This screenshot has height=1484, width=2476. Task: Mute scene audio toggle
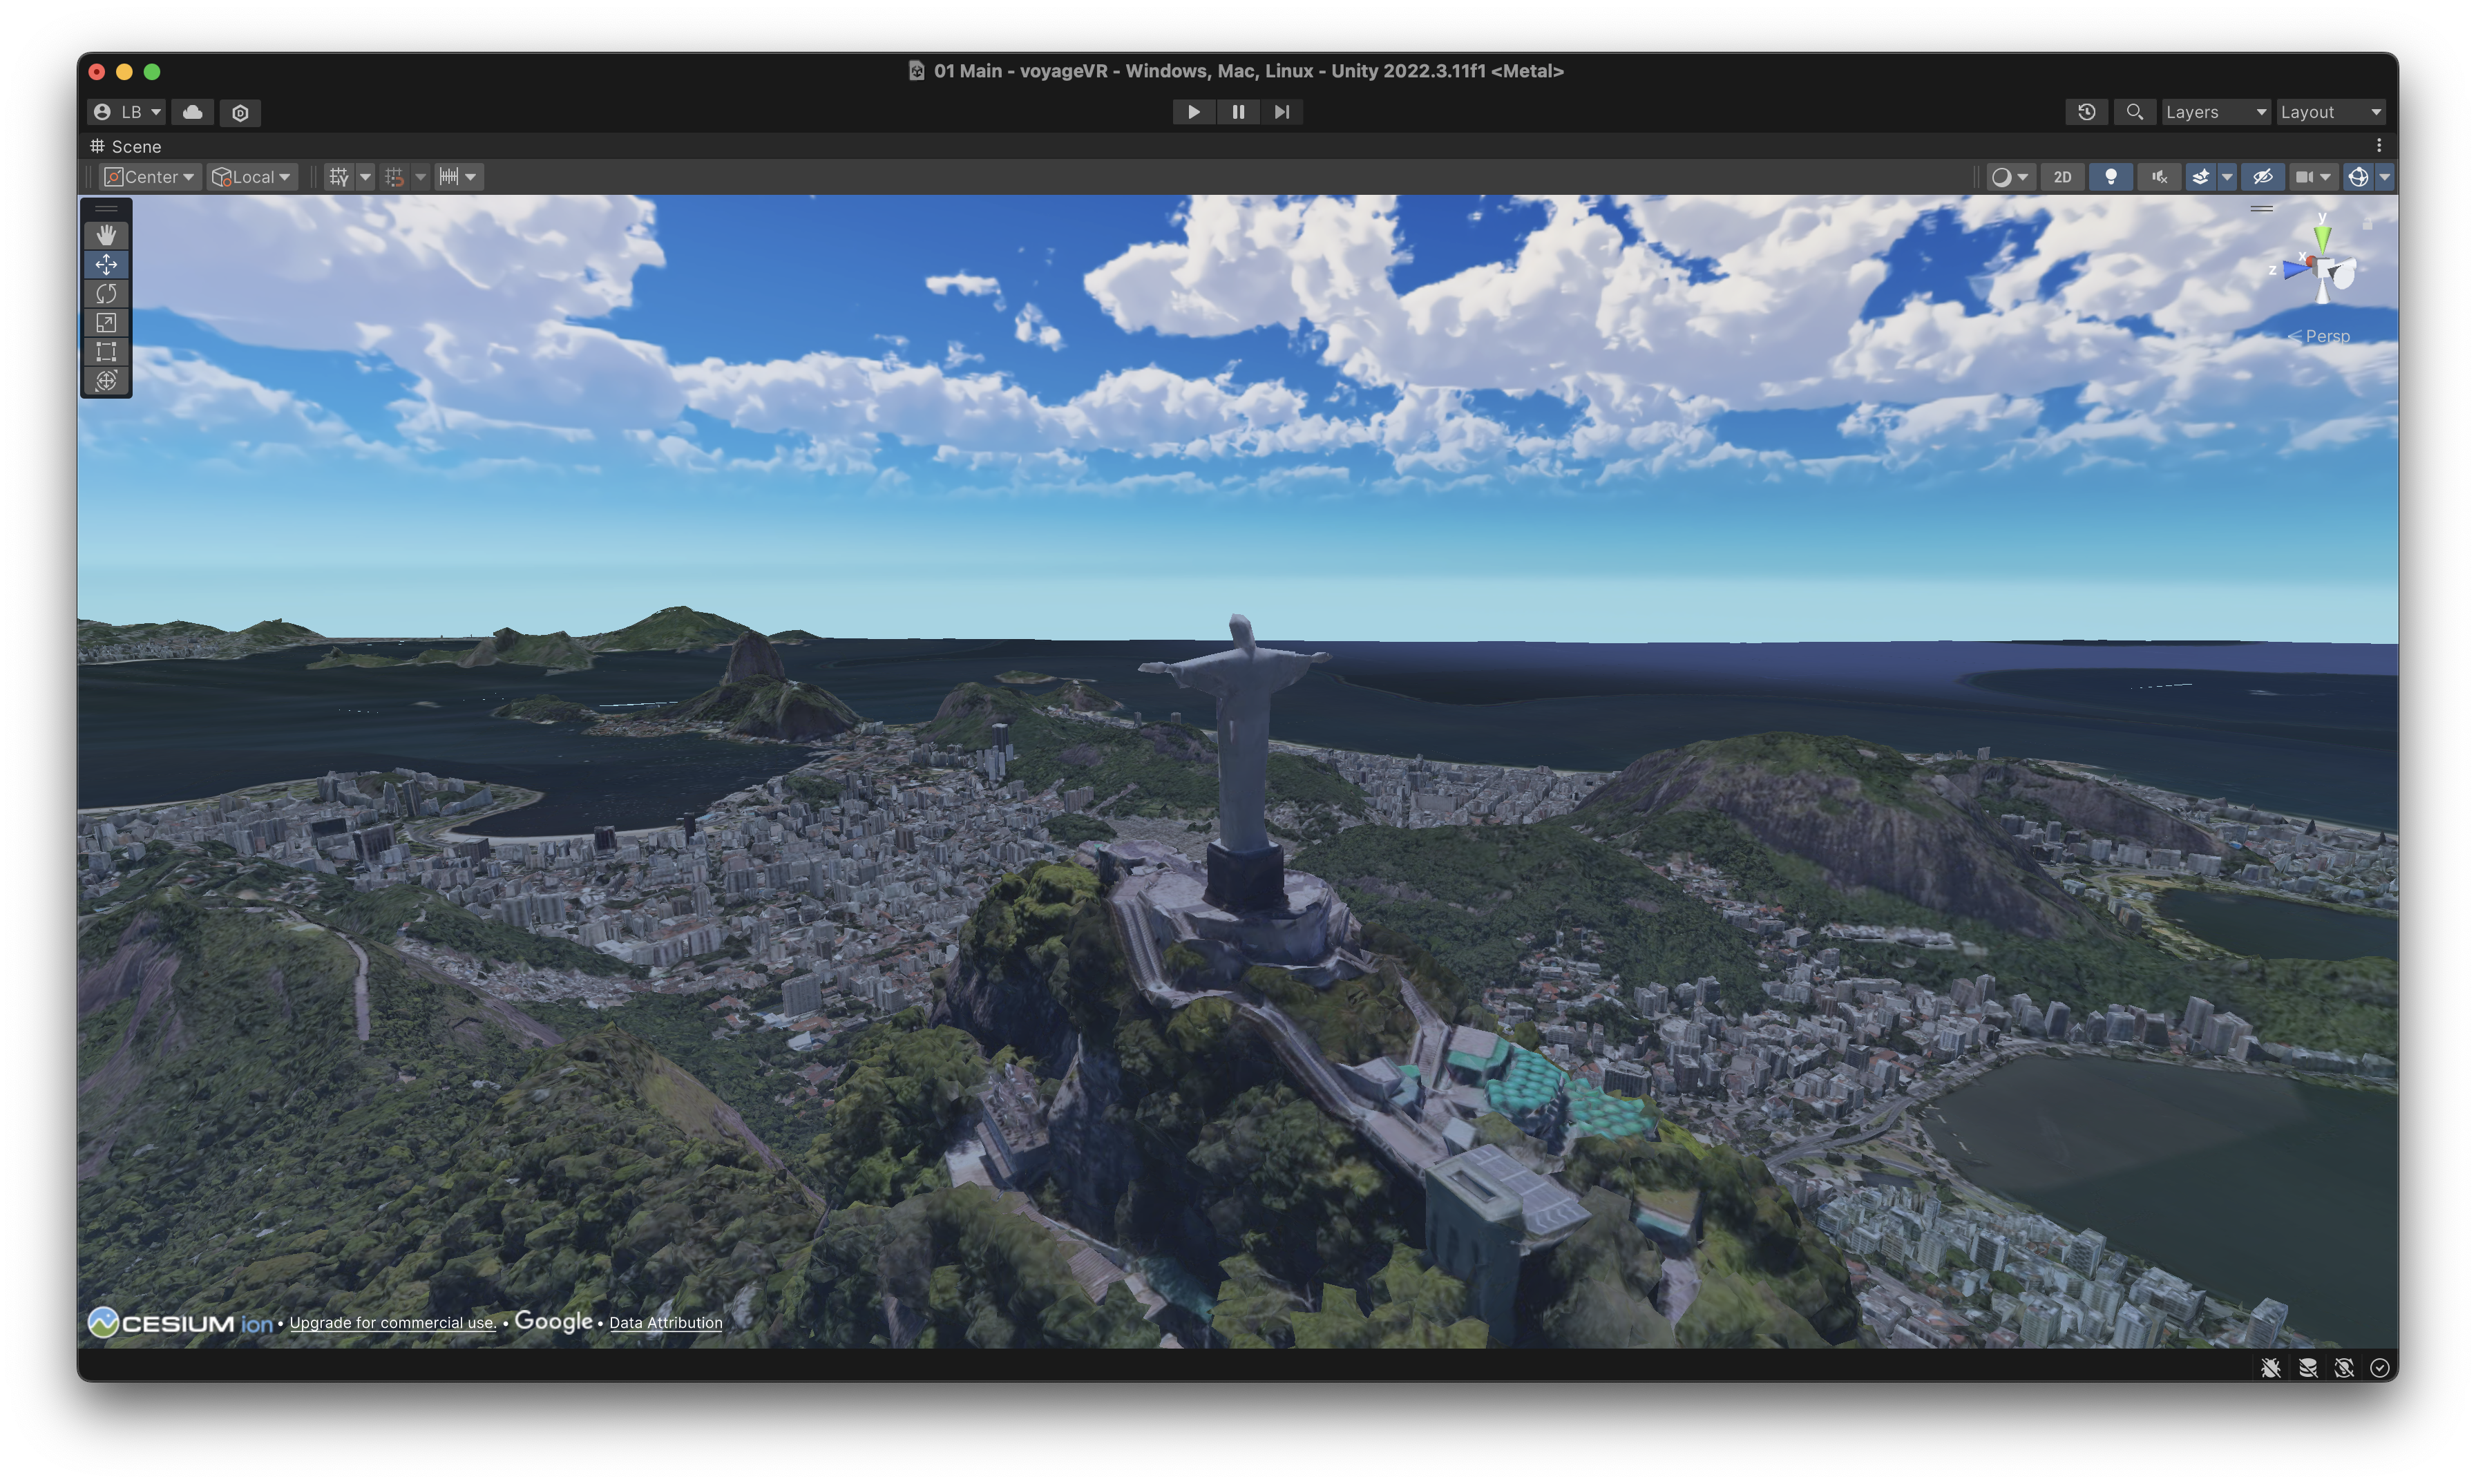coord(2160,177)
